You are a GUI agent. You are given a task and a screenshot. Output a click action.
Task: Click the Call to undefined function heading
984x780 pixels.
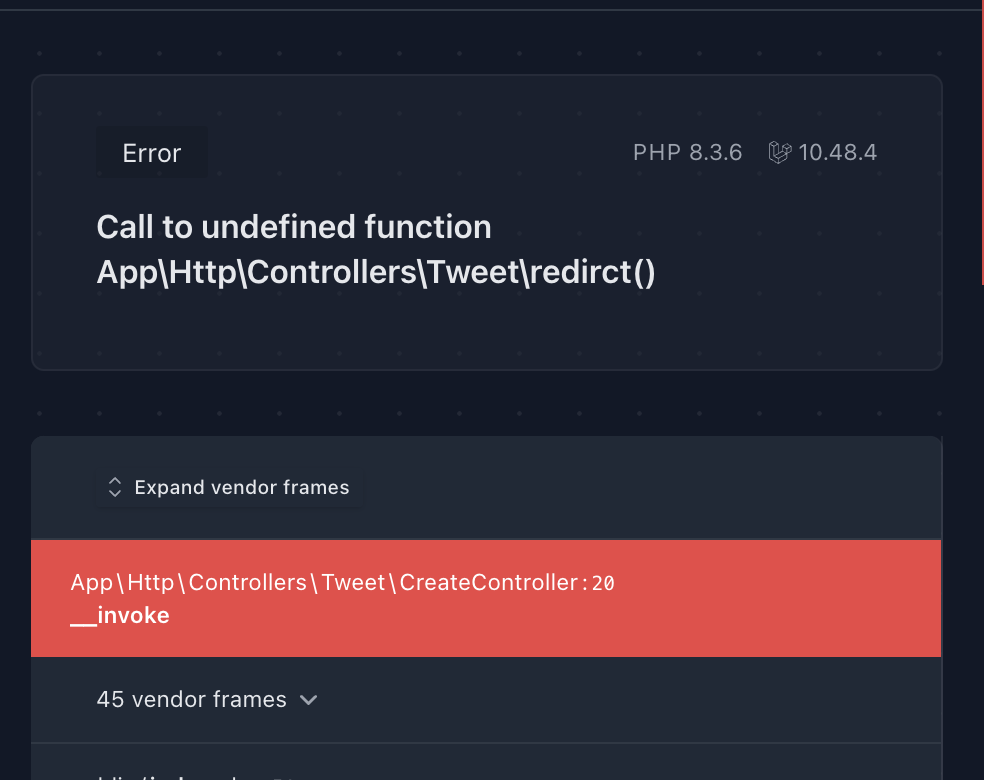tap(294, 227)
